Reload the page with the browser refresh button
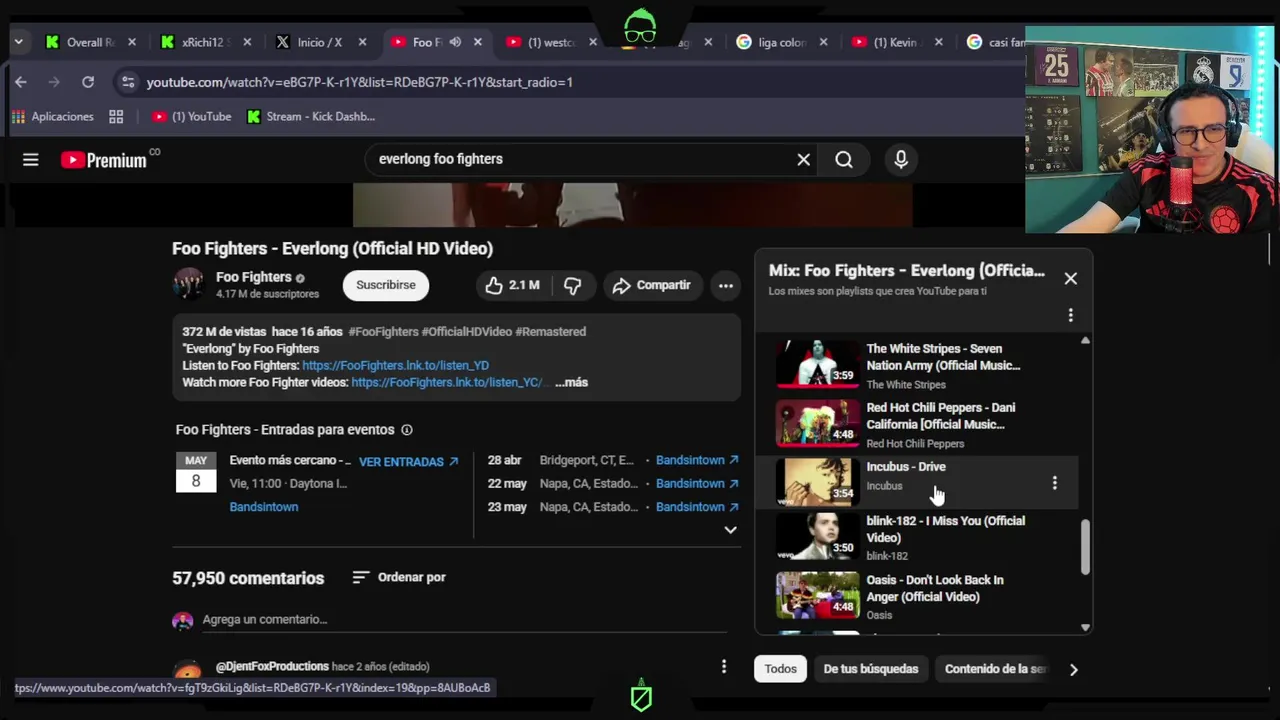 [x=88, y=82]
